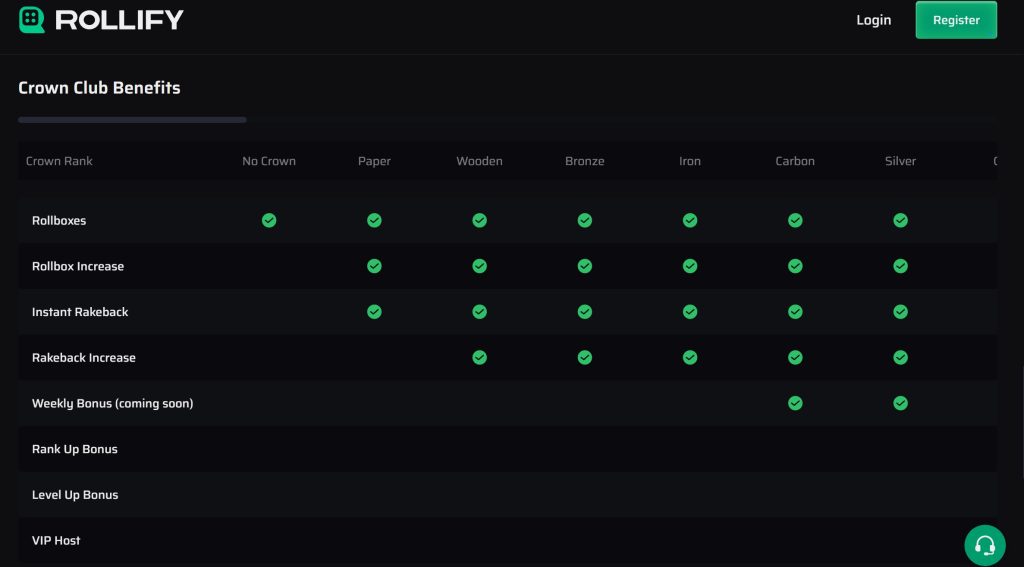Click the ROLLIFY brand name text

click(119, 20)
